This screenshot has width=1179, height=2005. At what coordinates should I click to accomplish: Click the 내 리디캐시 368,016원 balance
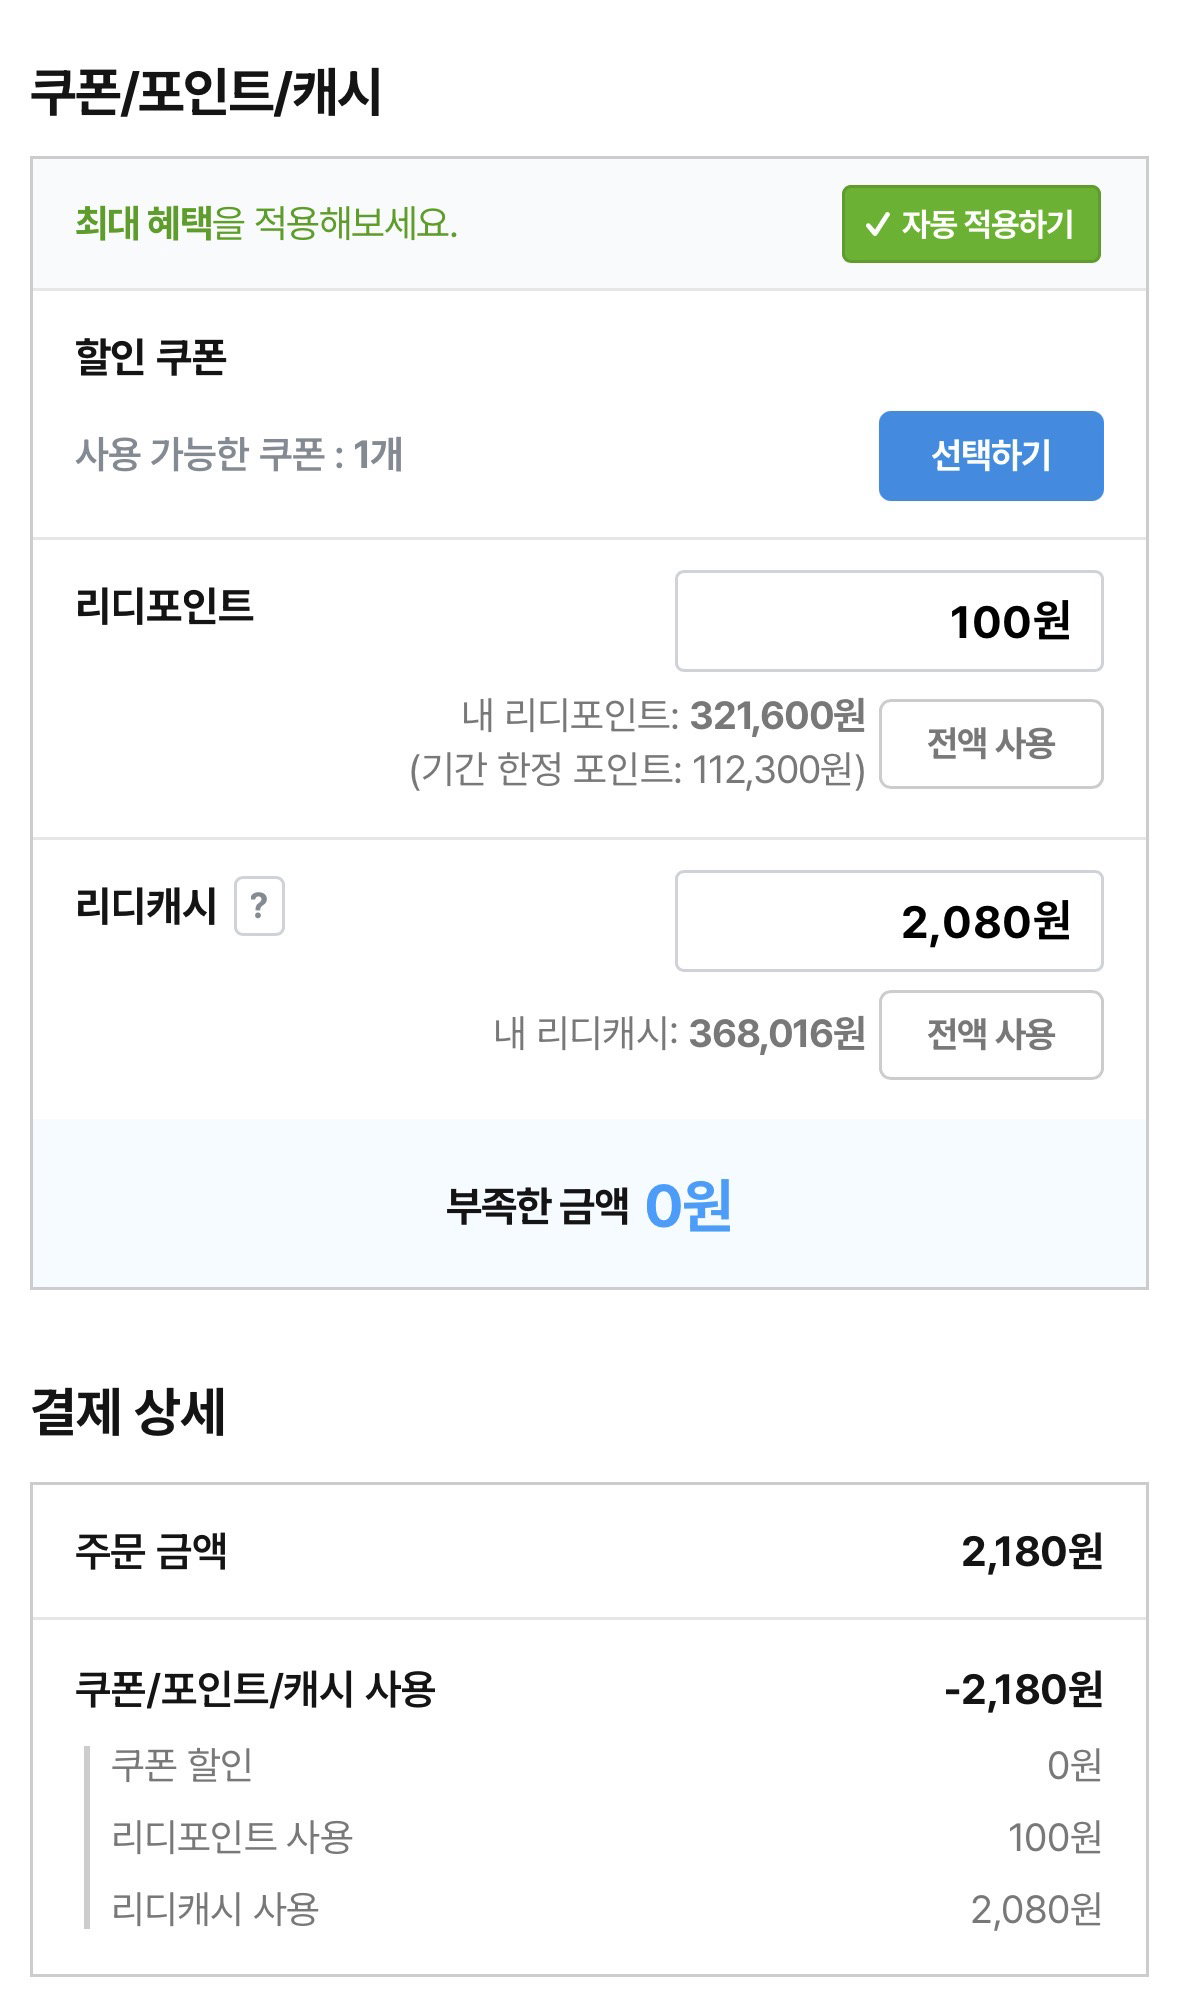679,1033
